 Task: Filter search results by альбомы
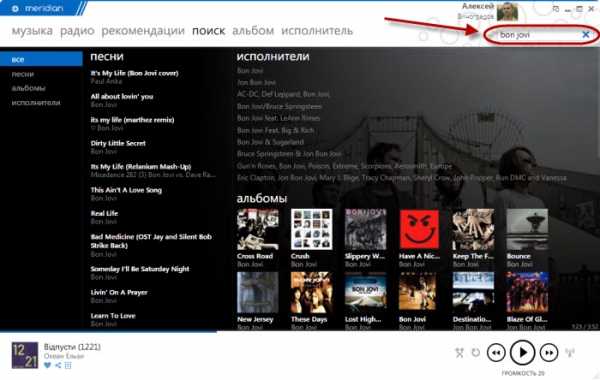pyautogui.click(x=28, y=88)
